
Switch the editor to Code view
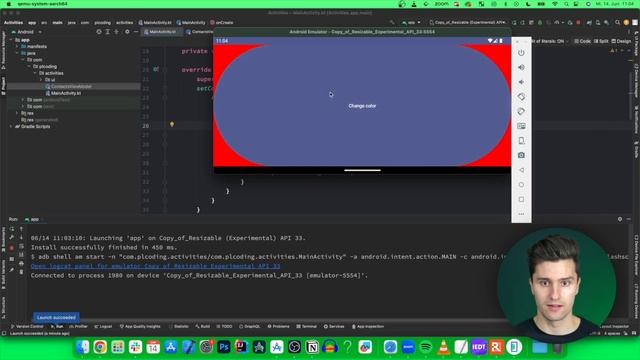[x=582, y=41]
